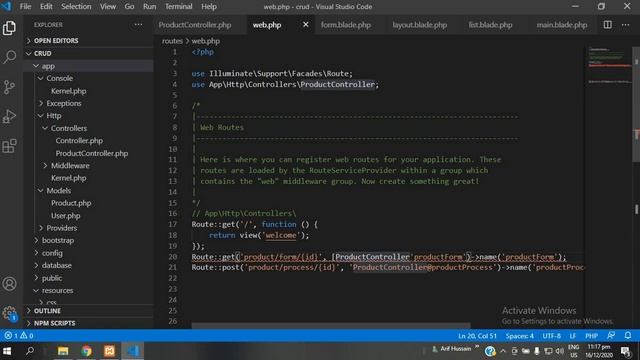The image size is (640, 360).
Task: Click VS Code taskbar icon
Action: click(133, 351)
